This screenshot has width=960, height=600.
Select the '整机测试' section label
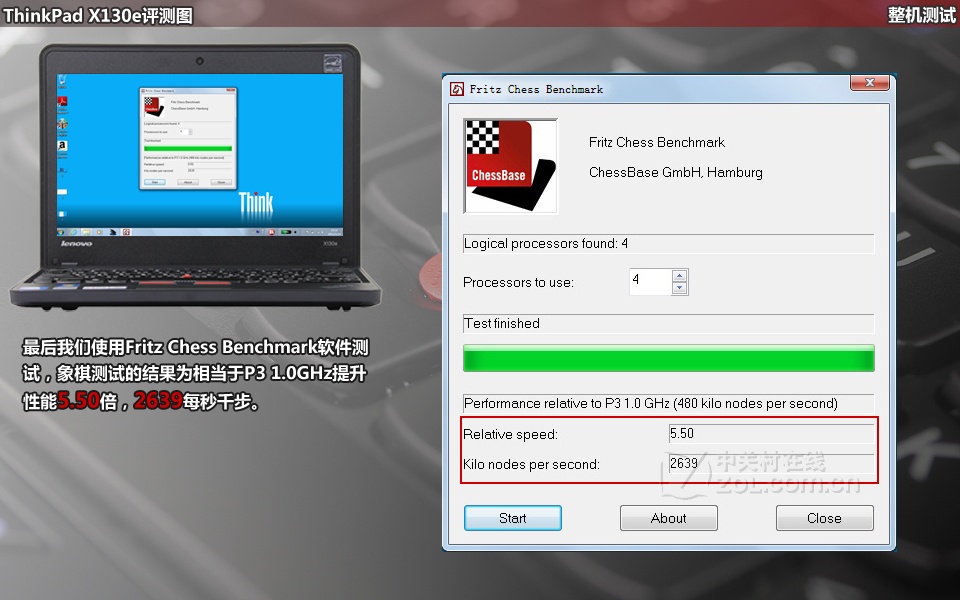(921, 15)
